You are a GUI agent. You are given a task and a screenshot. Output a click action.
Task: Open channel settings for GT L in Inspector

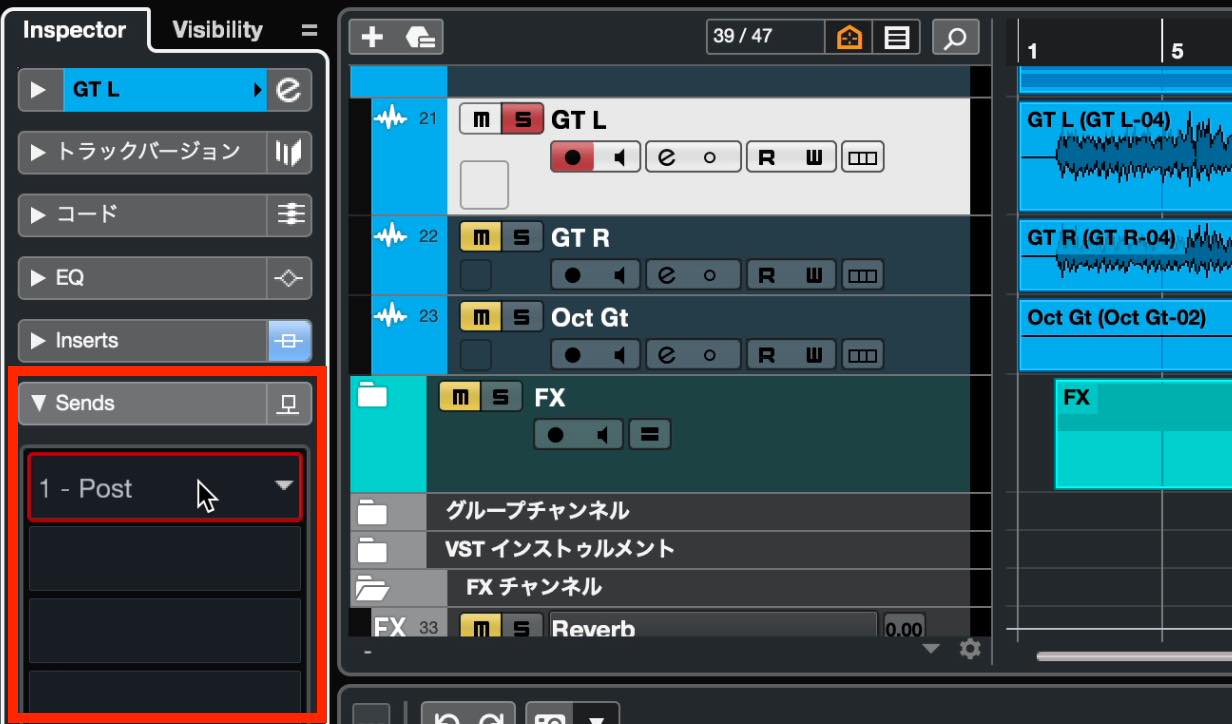click(289, 90)
